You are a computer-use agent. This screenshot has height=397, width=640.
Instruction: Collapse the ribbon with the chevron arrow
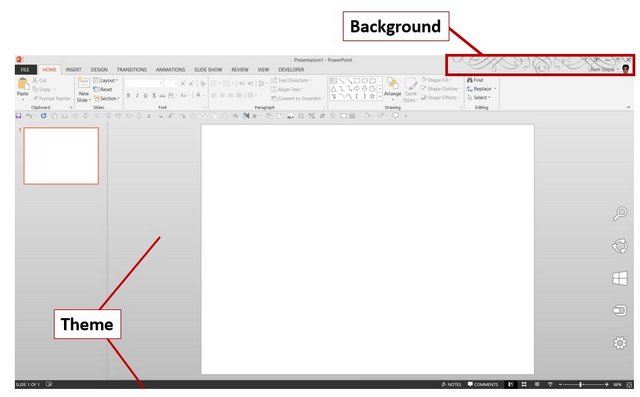click(628, 107)
